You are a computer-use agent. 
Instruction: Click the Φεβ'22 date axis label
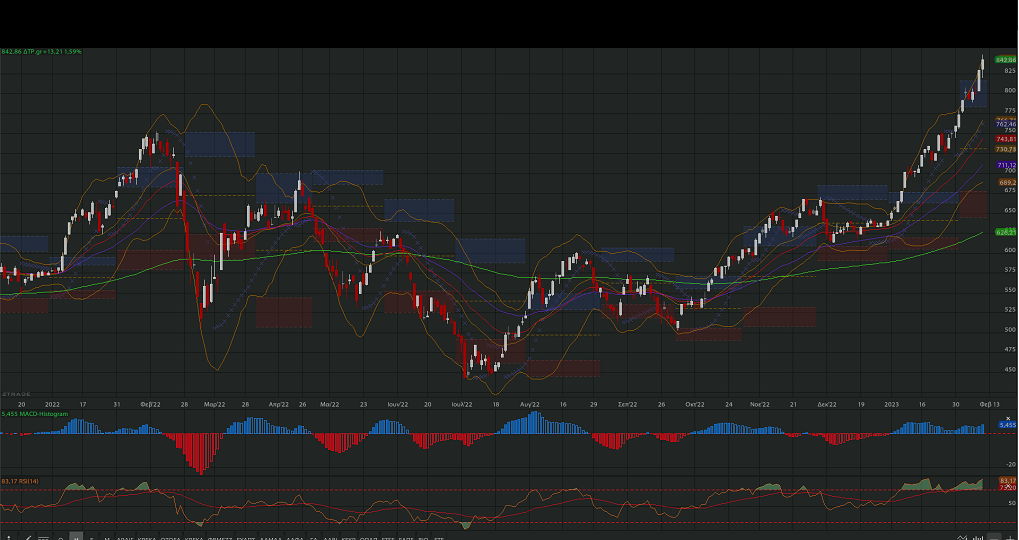click(150, 404)
